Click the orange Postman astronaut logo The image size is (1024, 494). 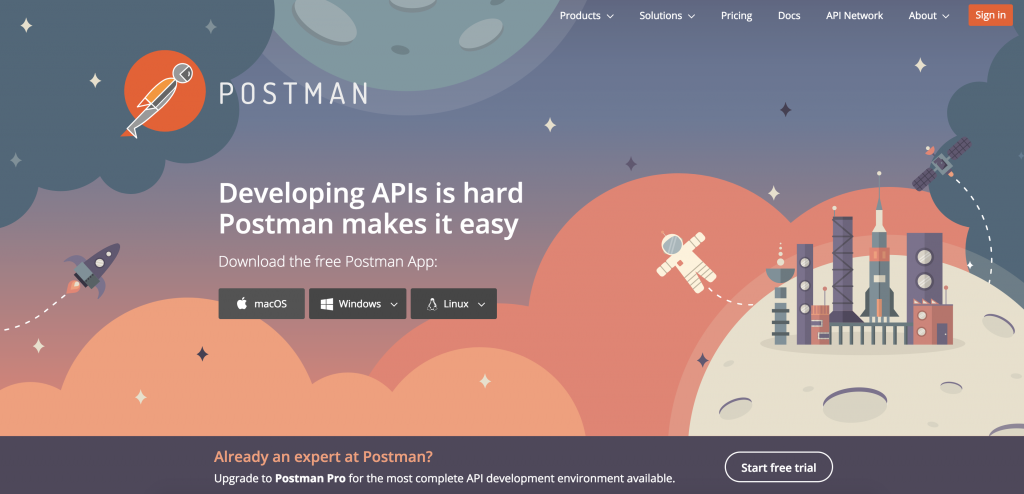164,95
